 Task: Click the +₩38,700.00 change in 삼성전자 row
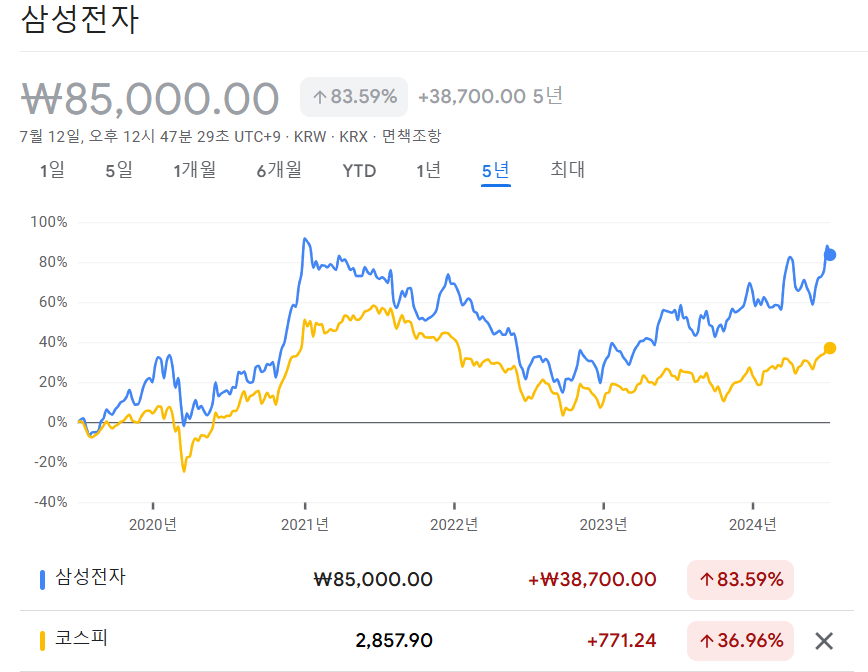pyautogui.click(x=592, y=580)
